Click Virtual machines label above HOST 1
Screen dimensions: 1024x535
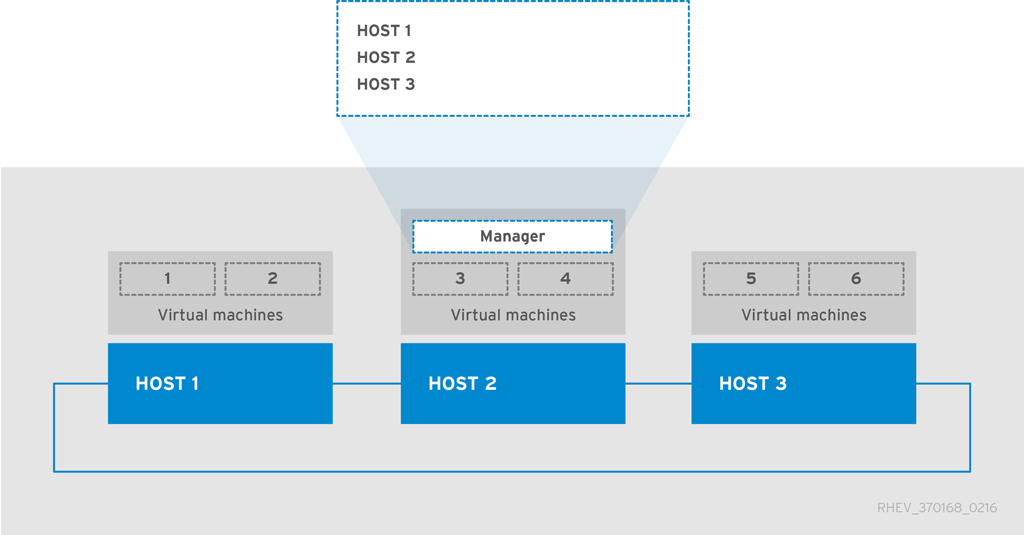click(220, 315)
